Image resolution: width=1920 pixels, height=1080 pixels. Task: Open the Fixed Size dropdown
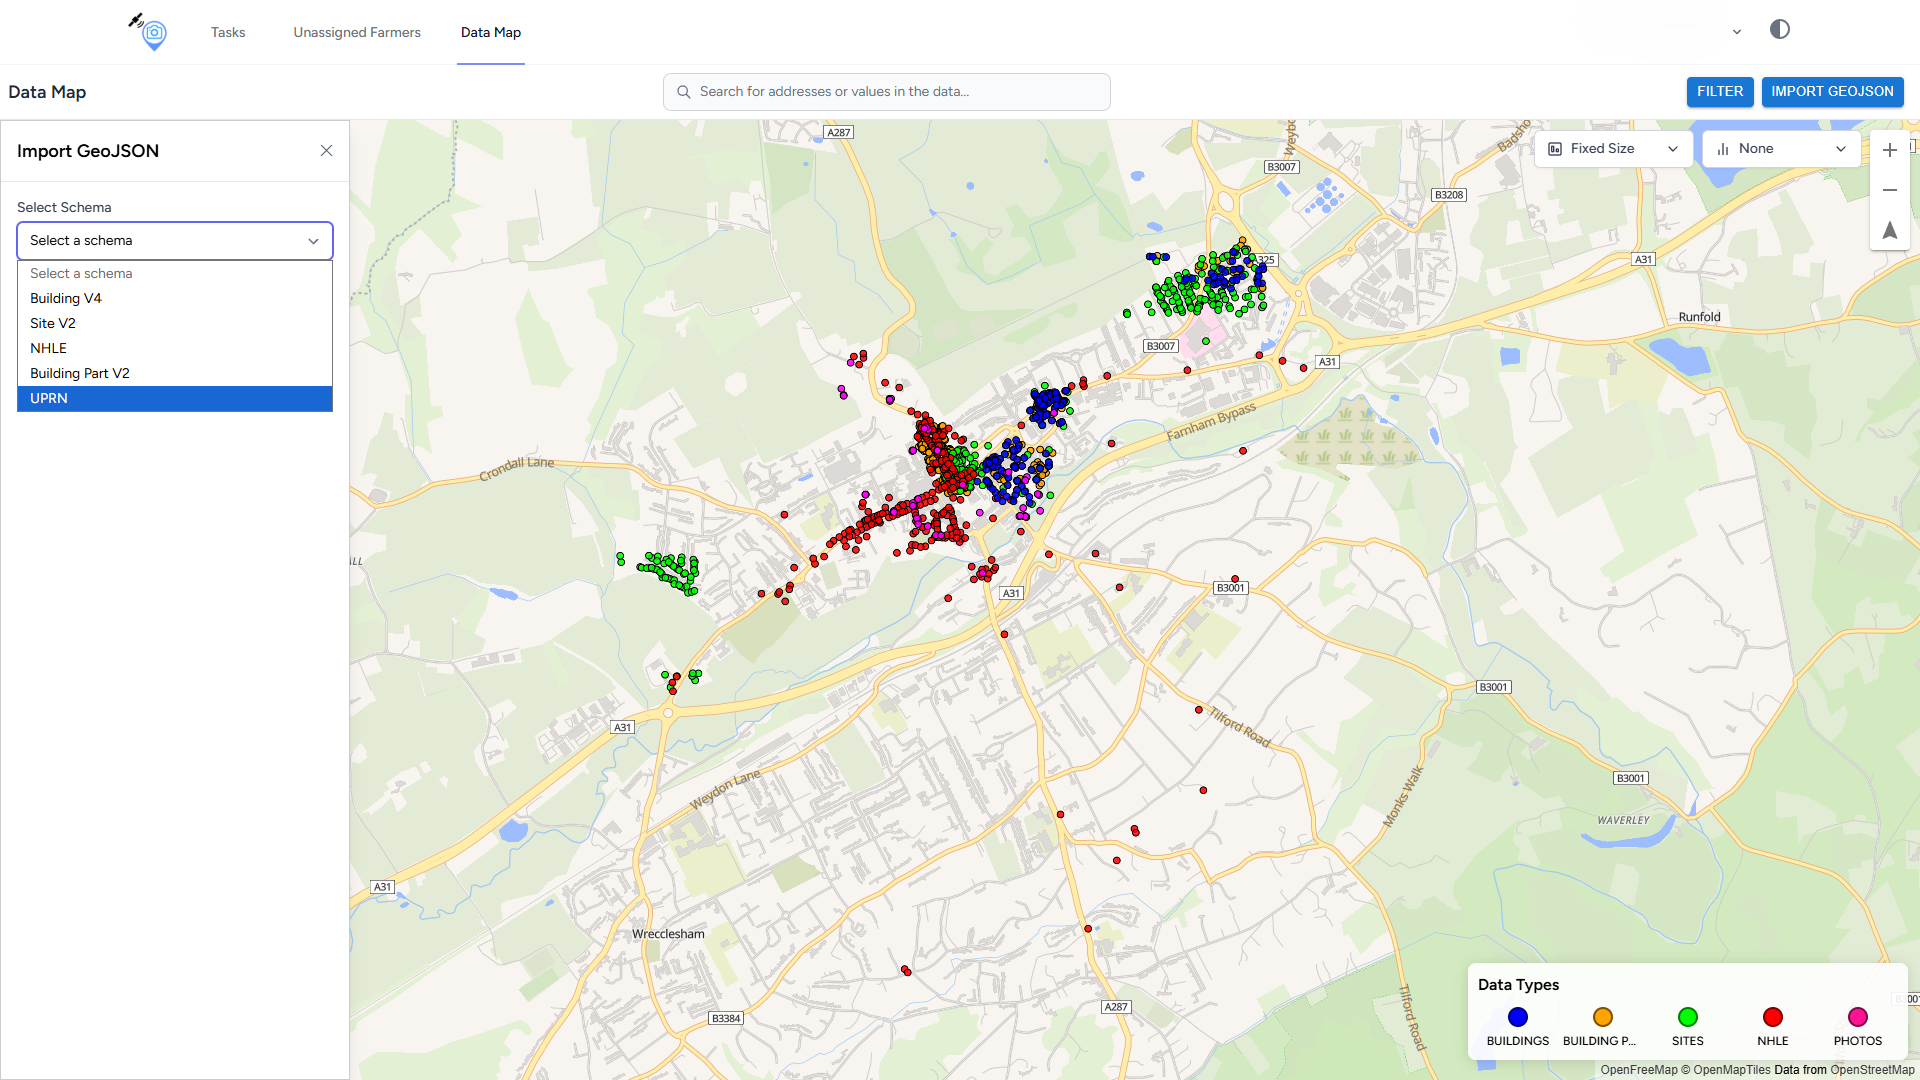point(1612,149)
